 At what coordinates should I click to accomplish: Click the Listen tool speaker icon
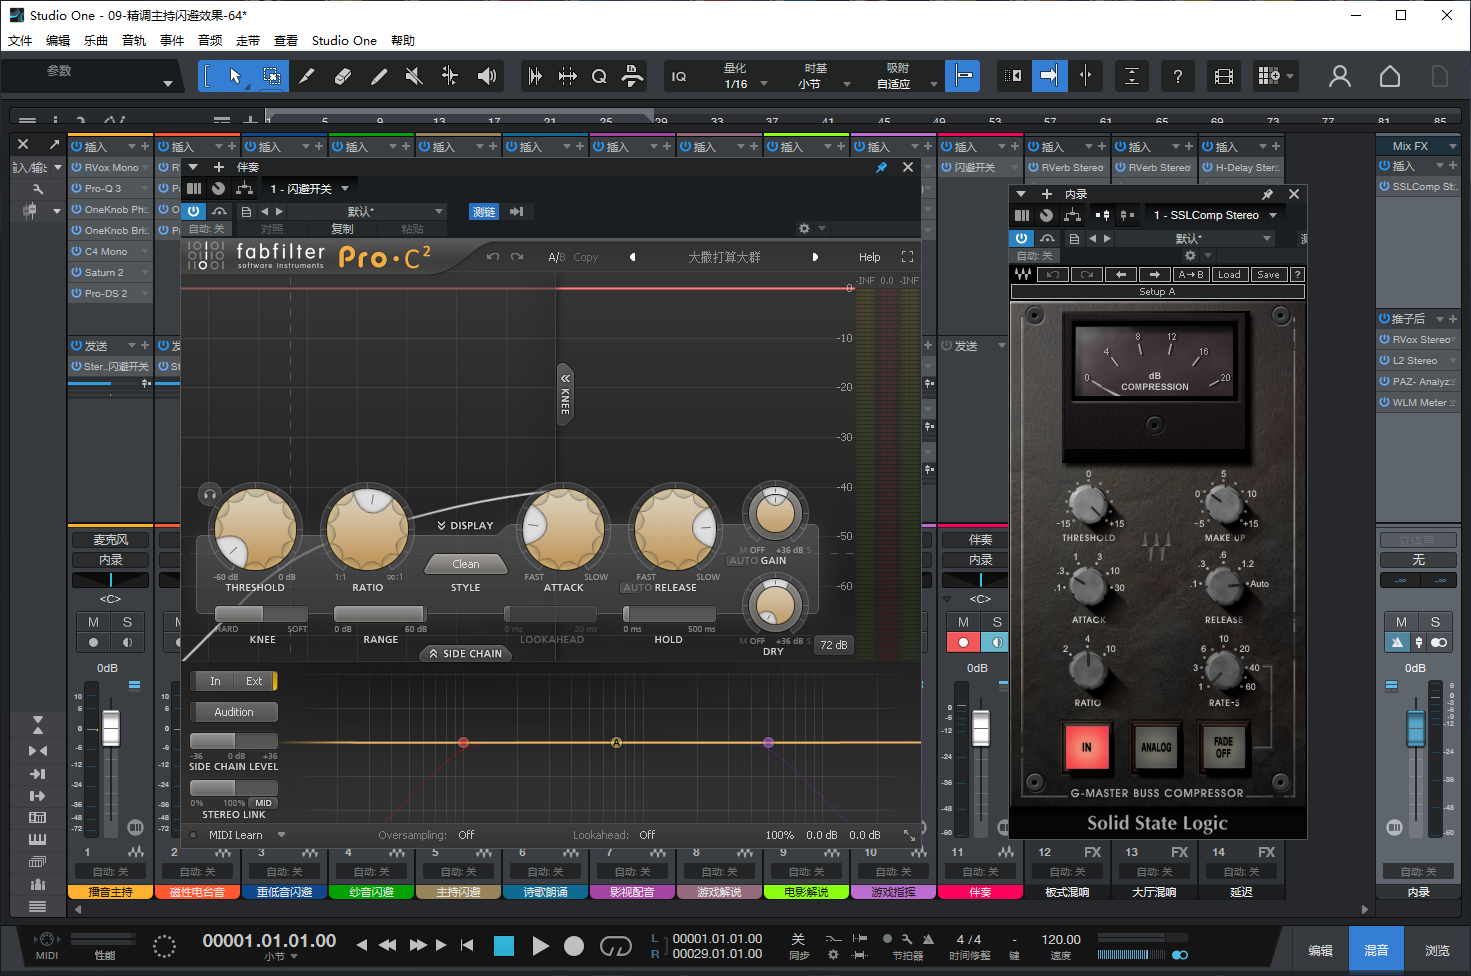click(487, 76)
